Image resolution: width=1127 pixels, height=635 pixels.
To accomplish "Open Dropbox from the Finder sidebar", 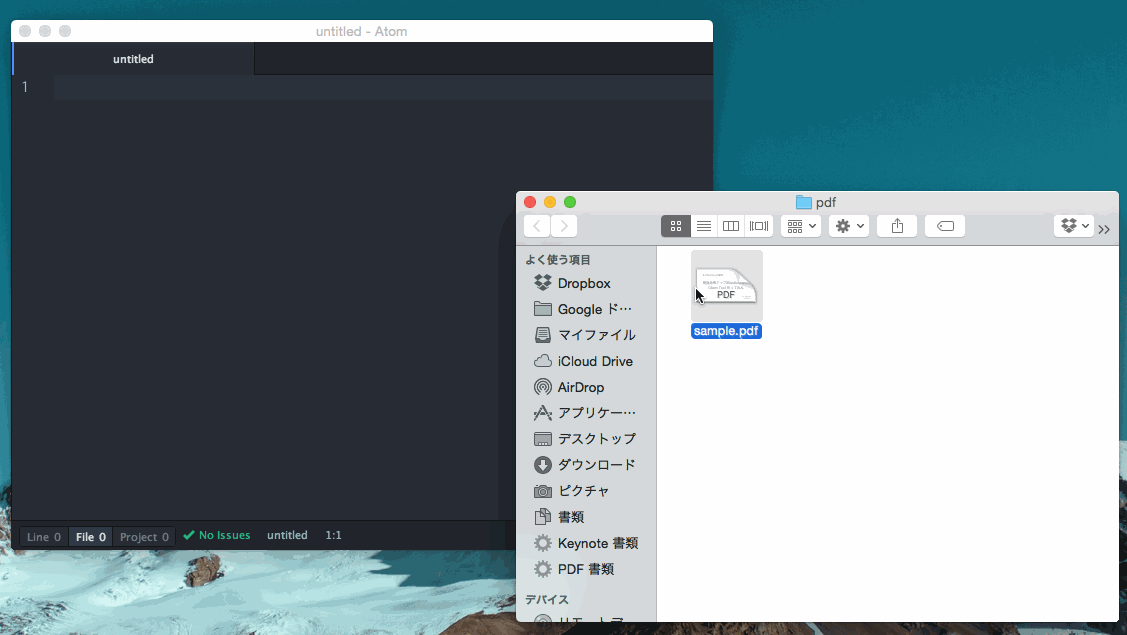I will pyautogui.click(x=584, y=283).
